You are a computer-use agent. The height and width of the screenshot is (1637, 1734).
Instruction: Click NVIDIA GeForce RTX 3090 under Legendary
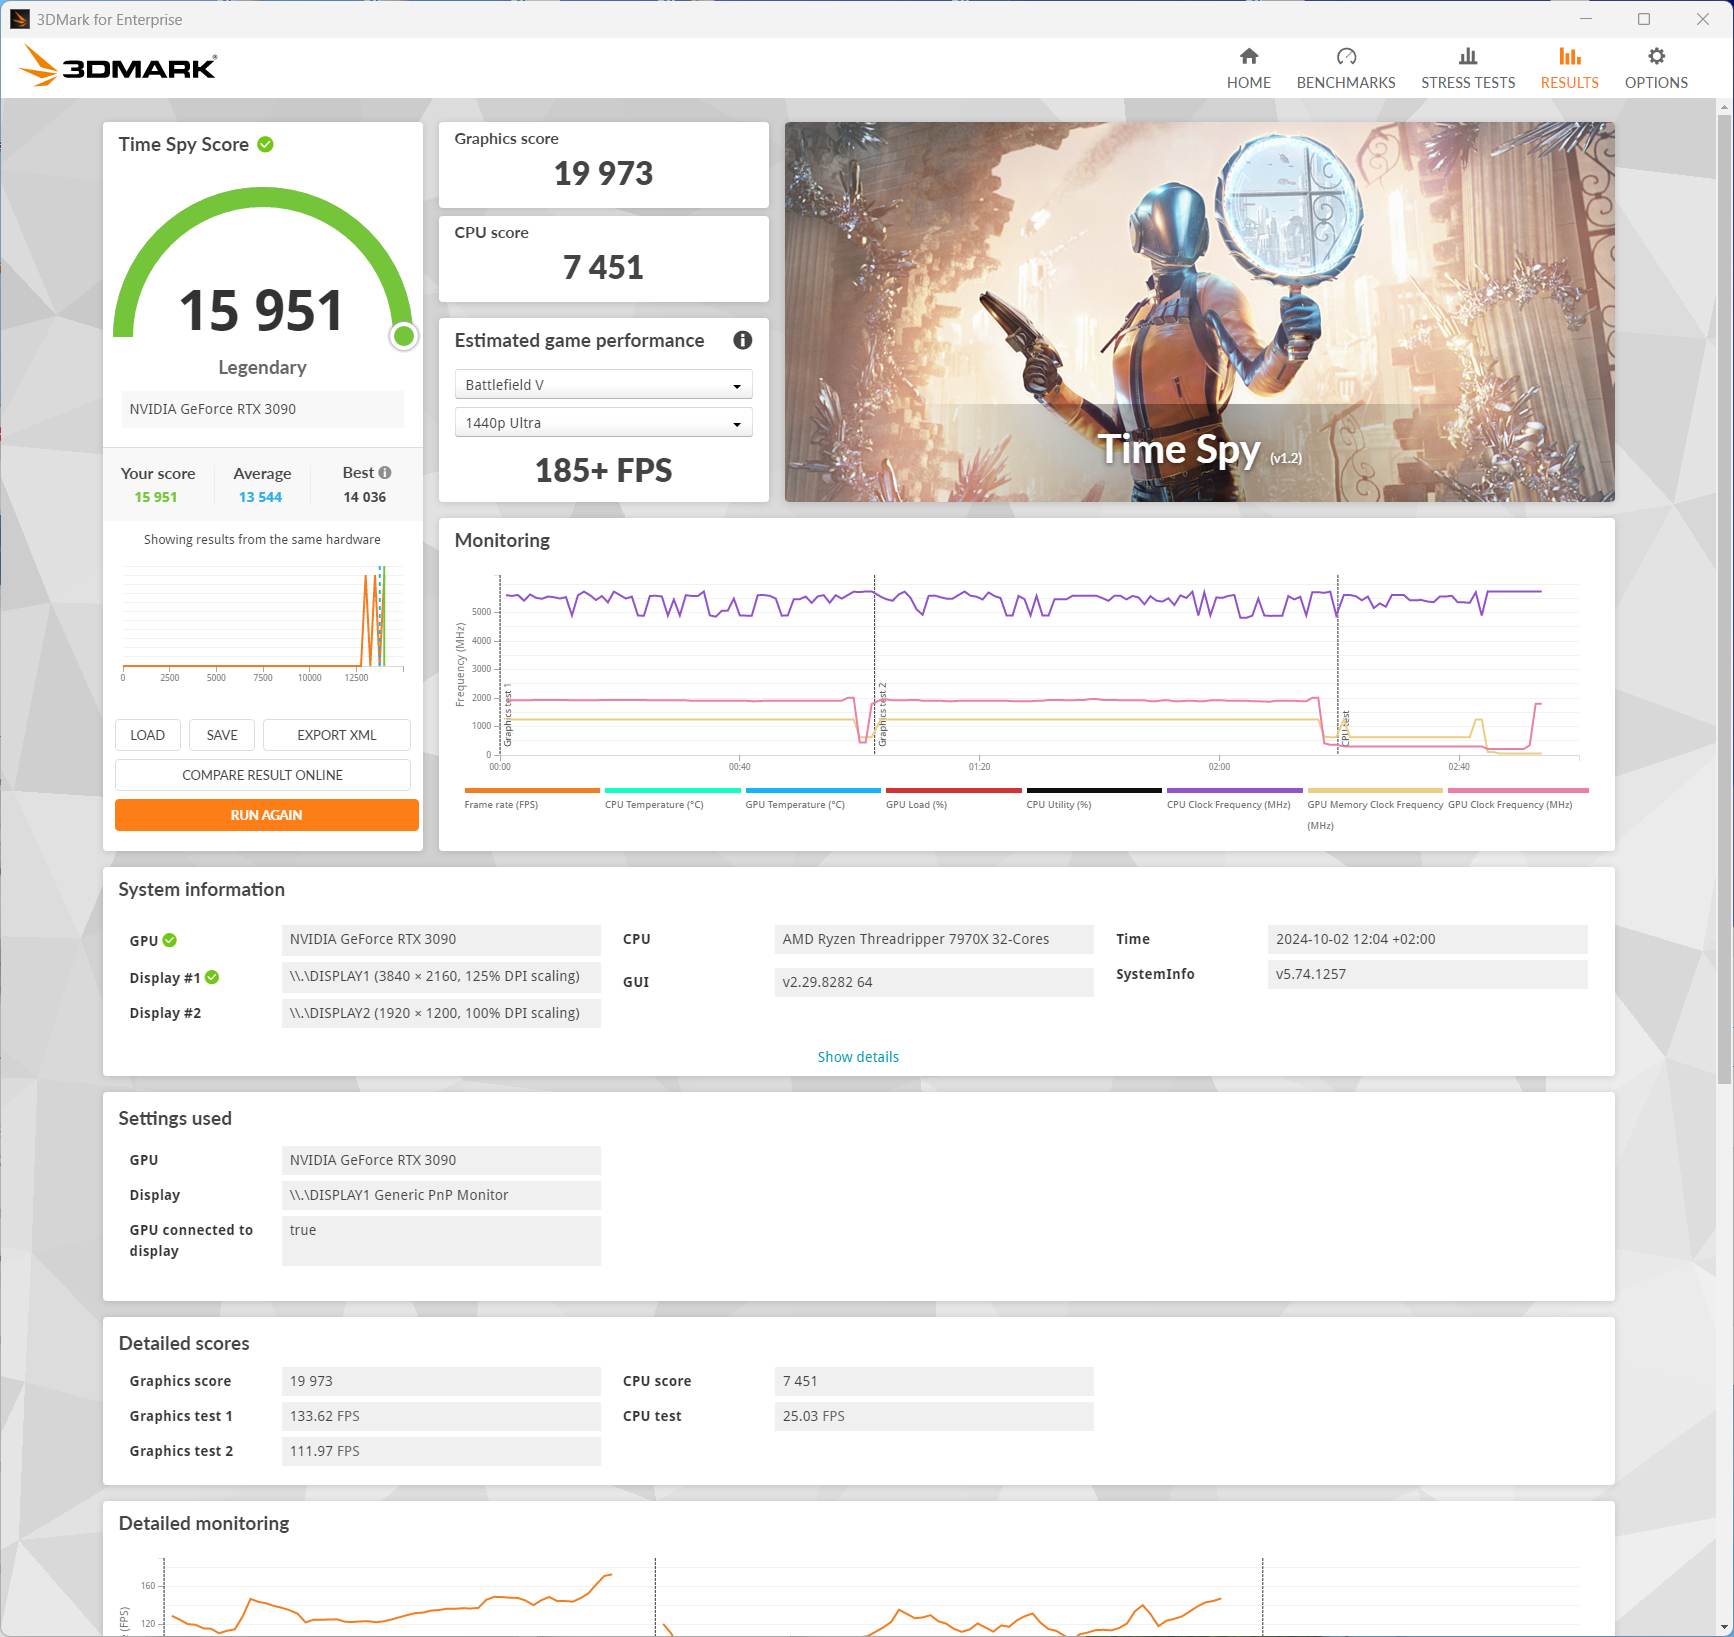pos(262,409)
